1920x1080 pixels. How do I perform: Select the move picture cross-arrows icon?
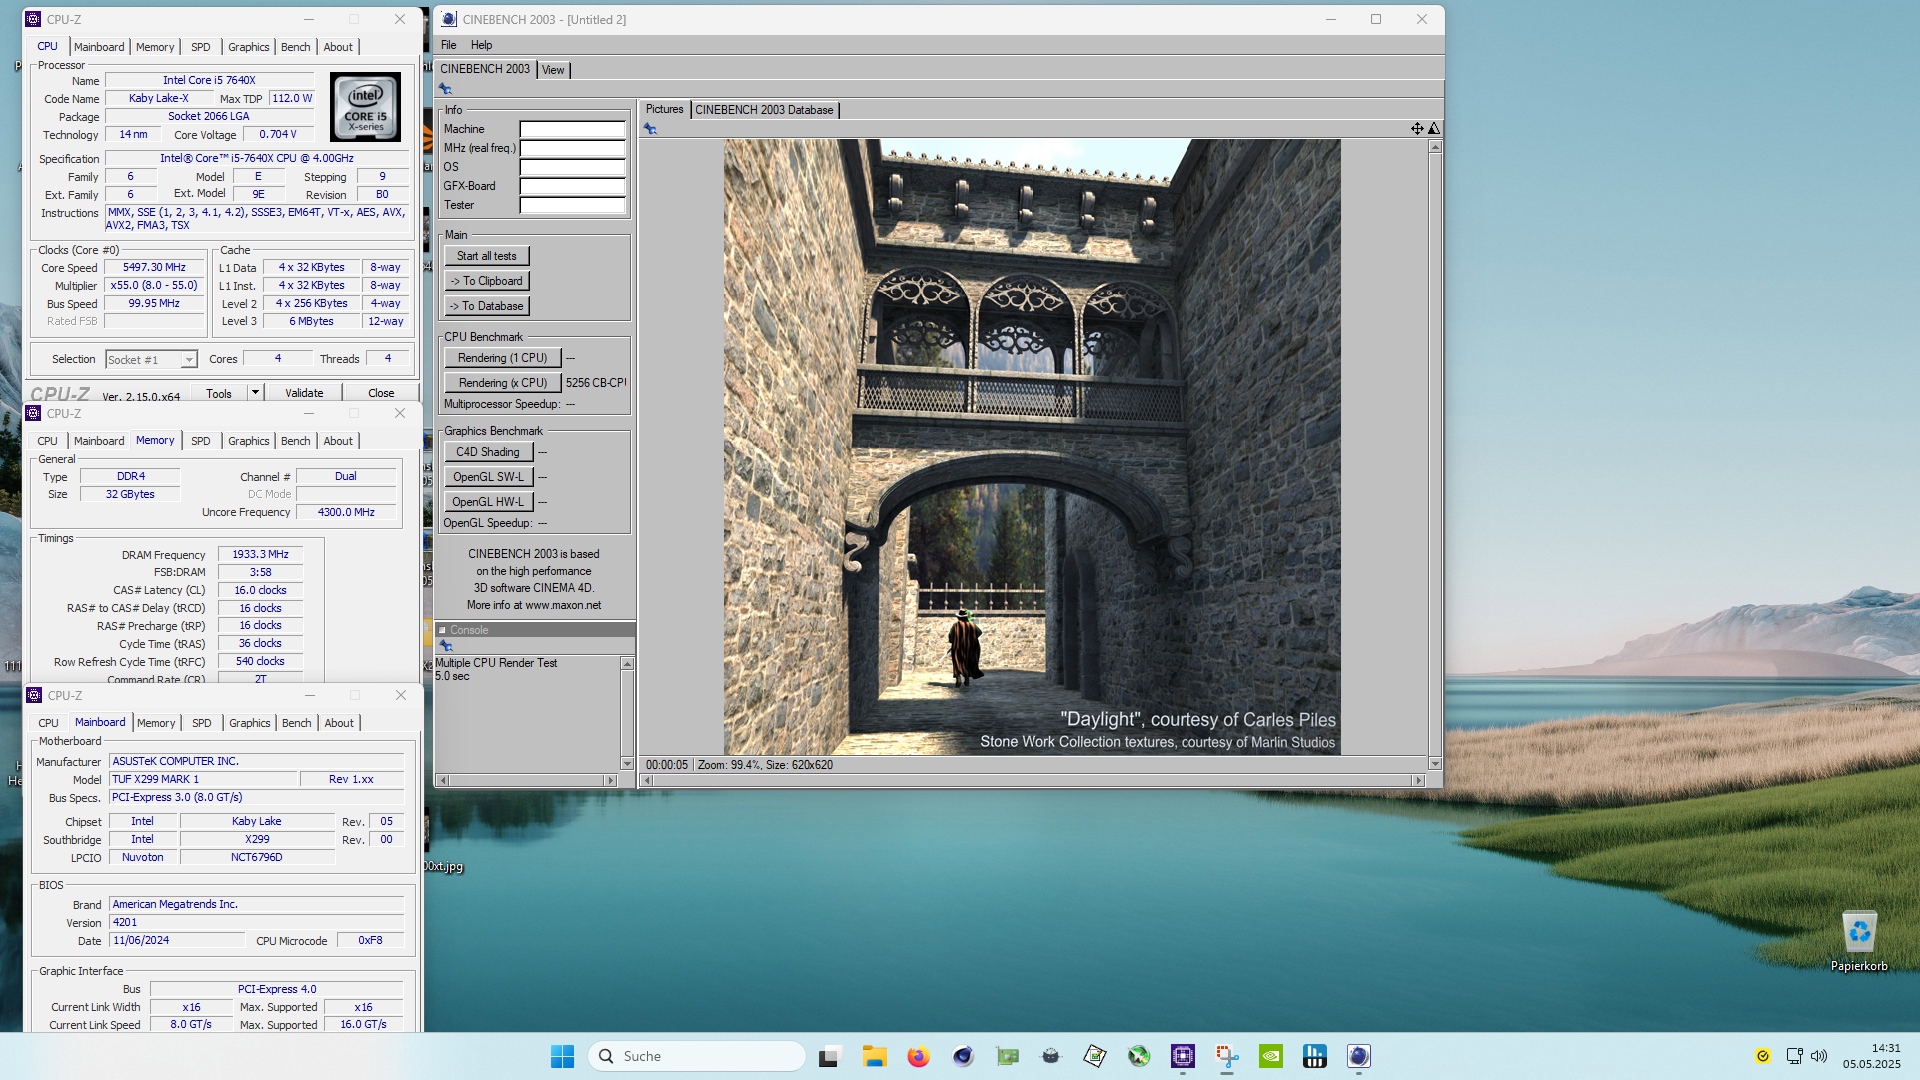point(1417,128)
